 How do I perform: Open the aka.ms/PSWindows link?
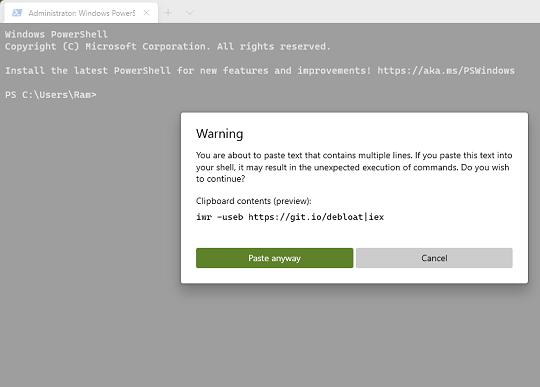(446, 71)
